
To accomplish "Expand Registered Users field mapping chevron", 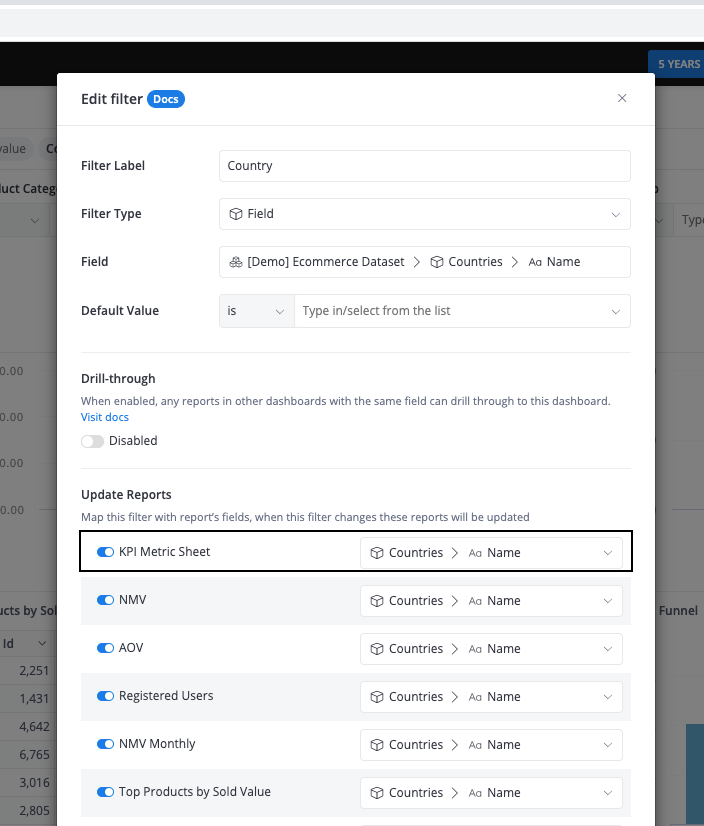I will (607, 697).
